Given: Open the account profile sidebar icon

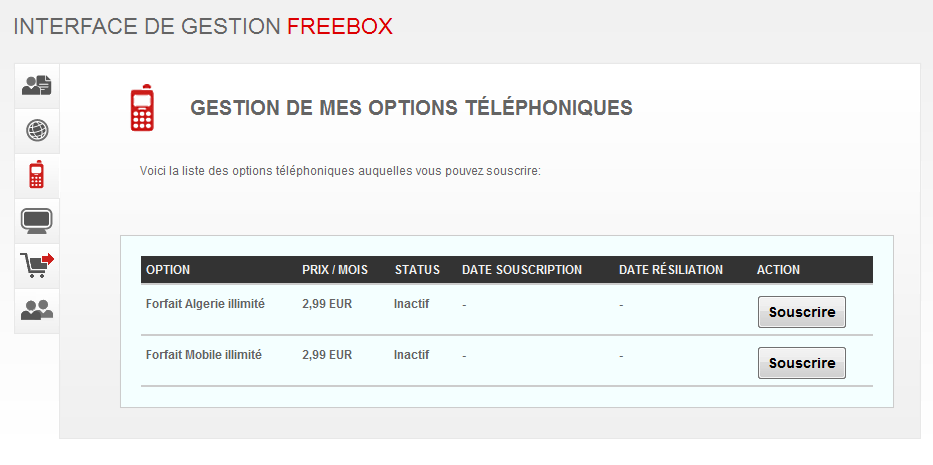Looking at the screenshot, I should tap(37, 86).
